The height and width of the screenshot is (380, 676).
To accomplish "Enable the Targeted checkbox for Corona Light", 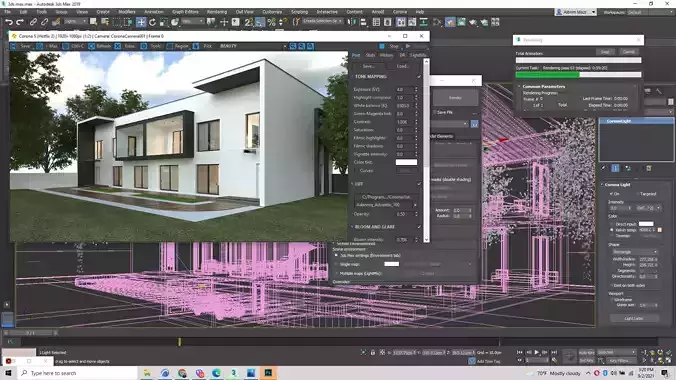I will [x=637, y=194].
